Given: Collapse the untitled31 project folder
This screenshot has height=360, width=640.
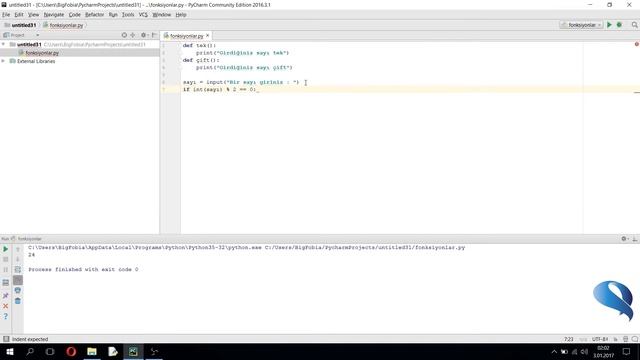Looking at the screenshot, I should (x=4, y=44).
